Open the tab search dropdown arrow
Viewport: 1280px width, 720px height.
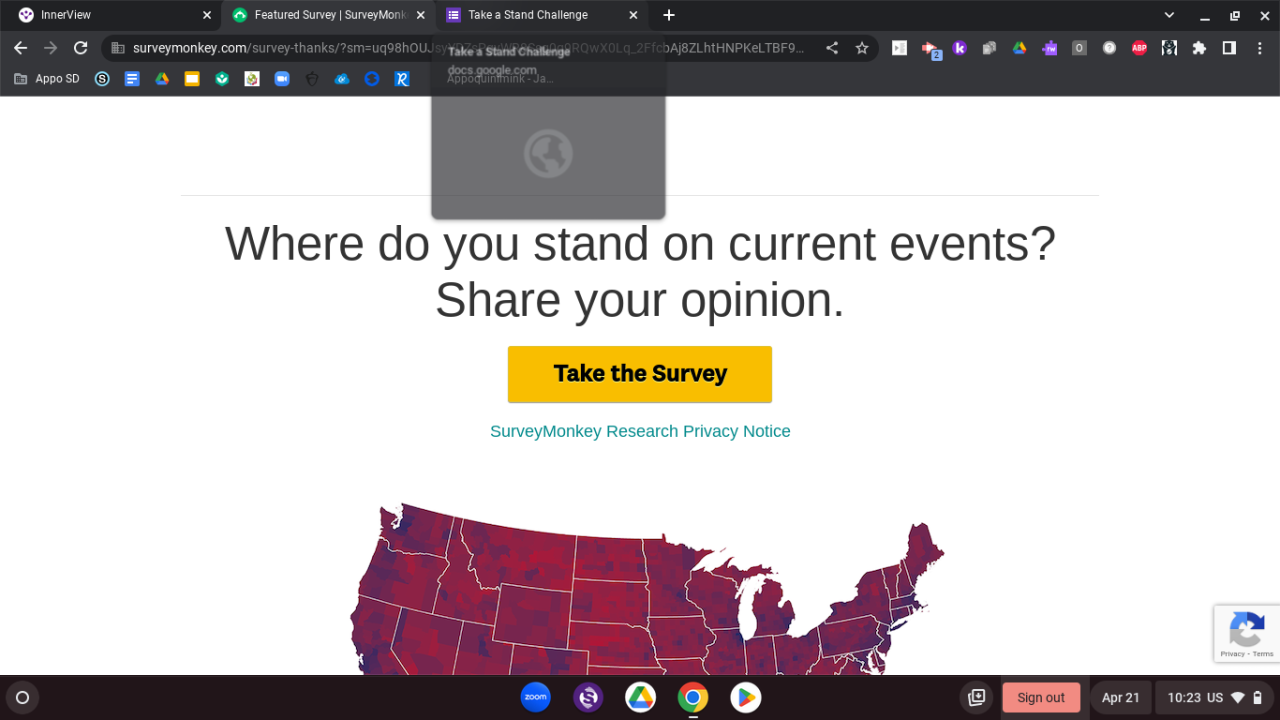(x=1169, y=15)
